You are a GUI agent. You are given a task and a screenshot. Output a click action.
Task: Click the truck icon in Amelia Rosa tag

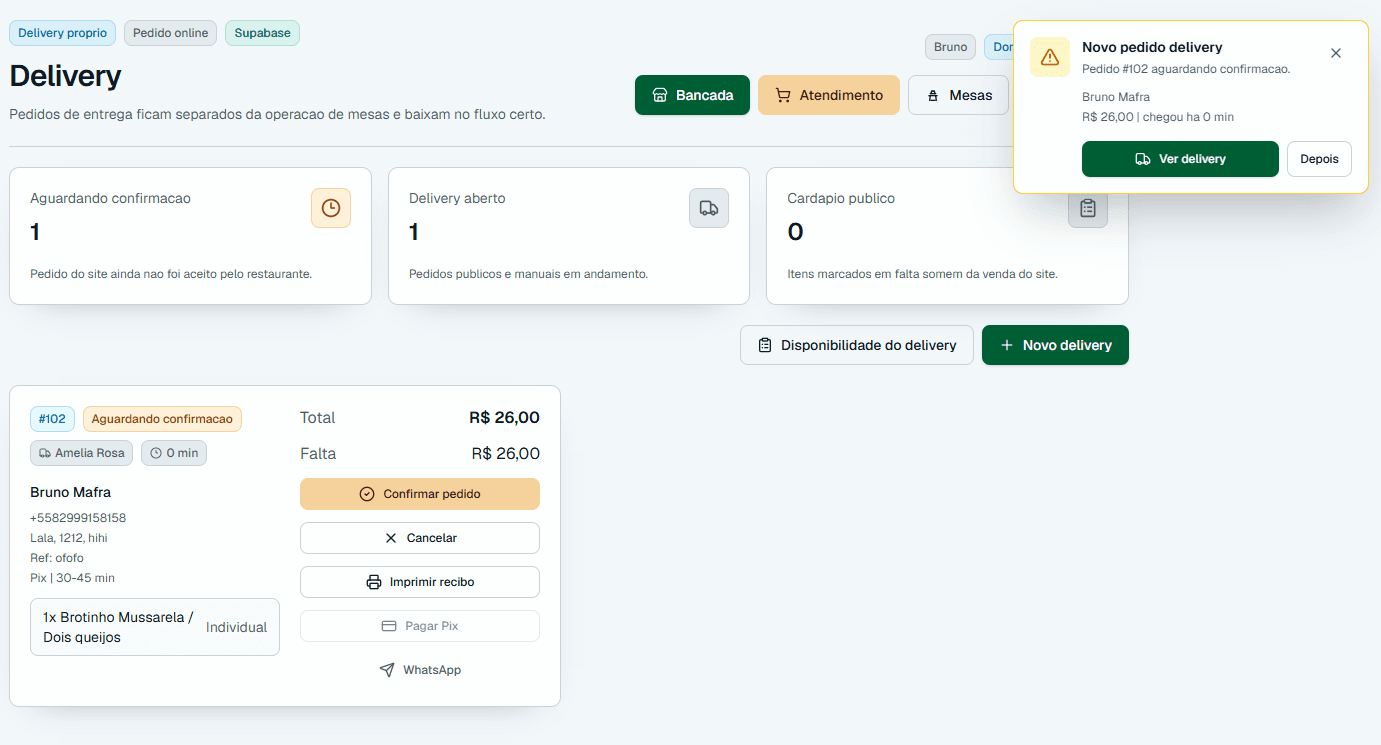45,453
